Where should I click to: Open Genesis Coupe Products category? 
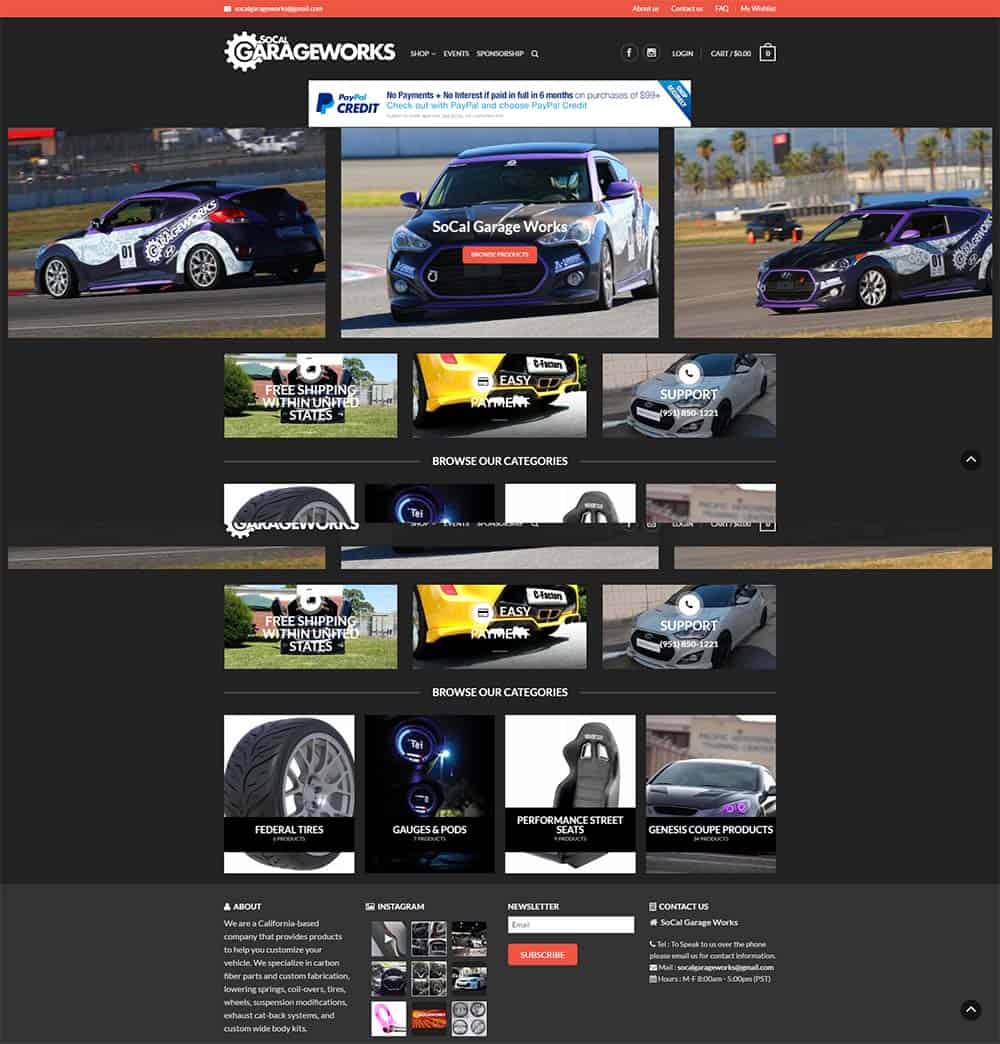[710, 794]
